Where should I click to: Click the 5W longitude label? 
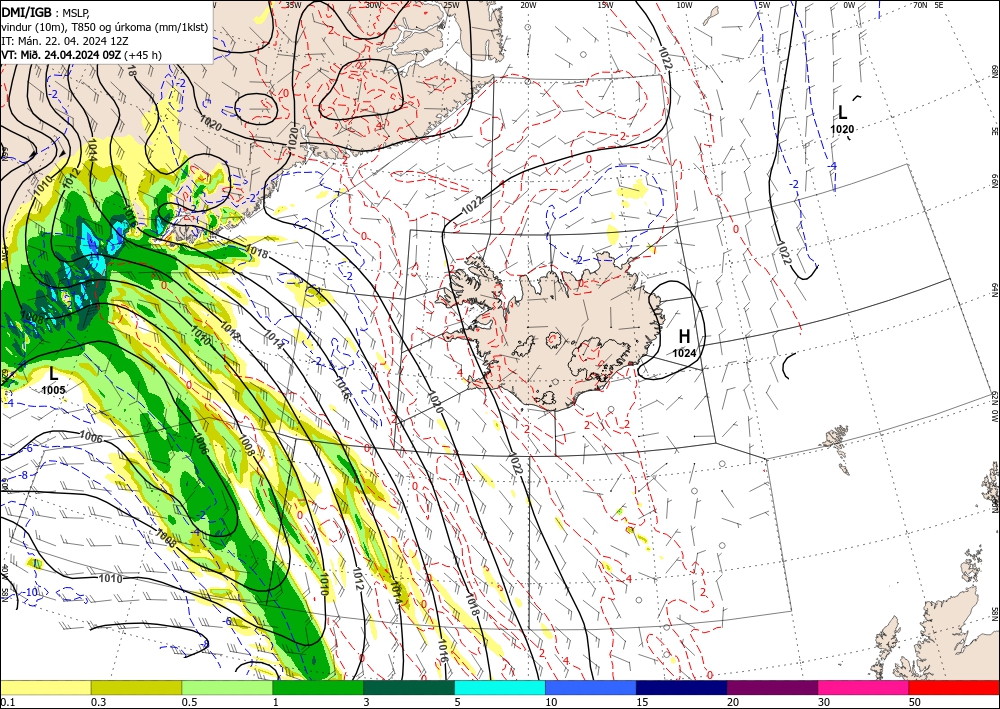point(764,5)
